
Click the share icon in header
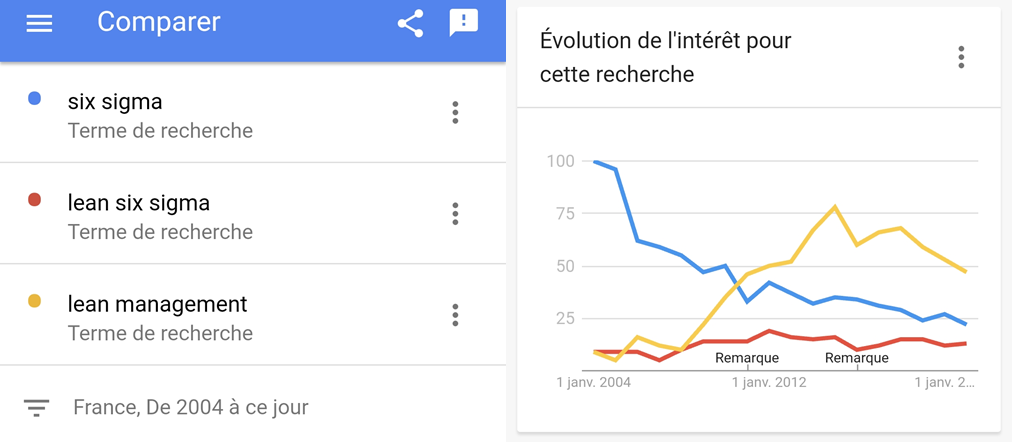pyautogui.click(x=410, y=23)
